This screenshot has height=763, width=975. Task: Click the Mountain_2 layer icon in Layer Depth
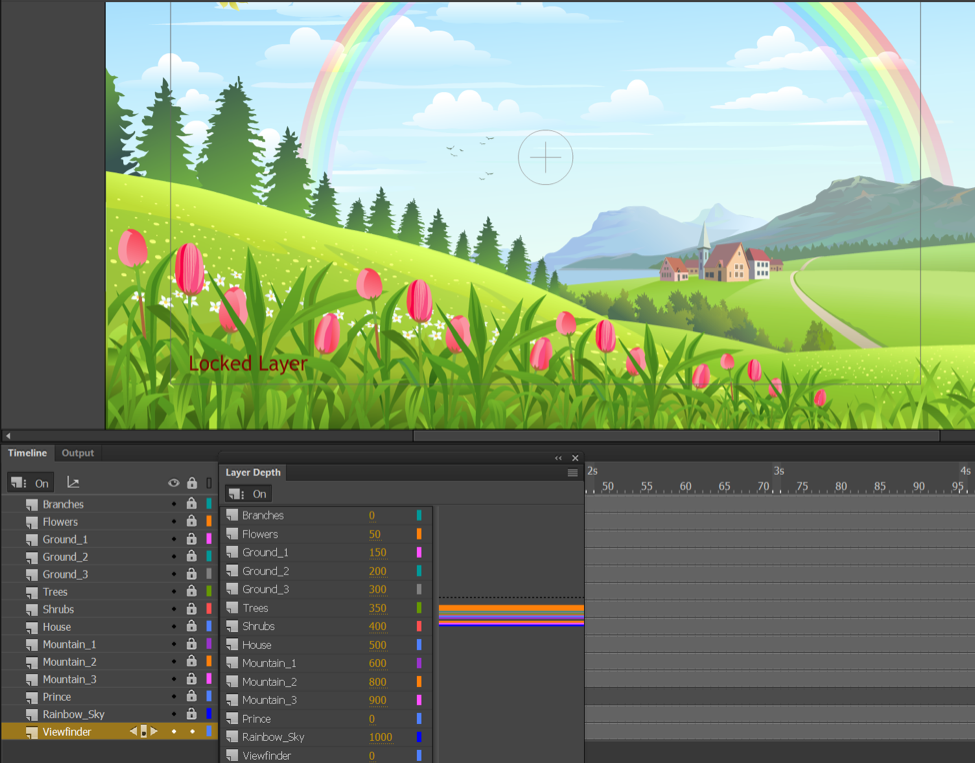[232, 682]
